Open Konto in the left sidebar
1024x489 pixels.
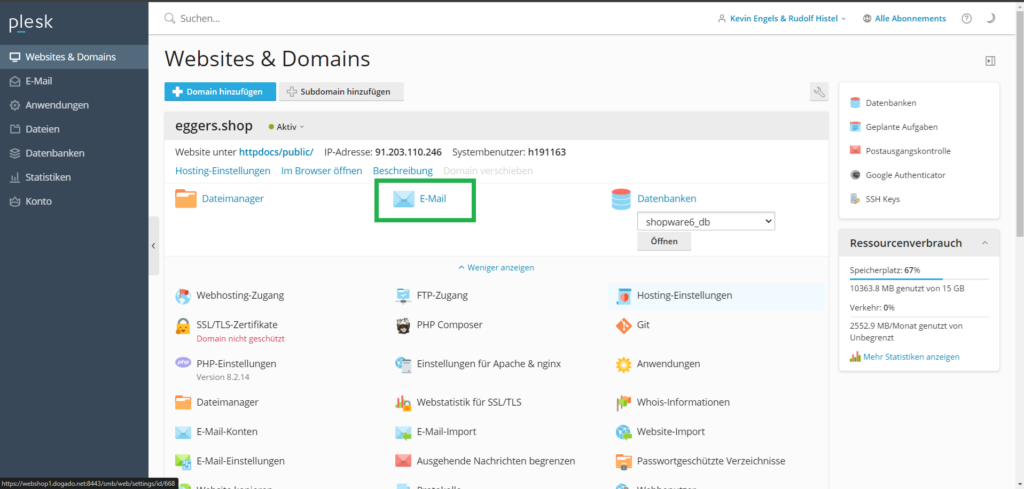74,202
